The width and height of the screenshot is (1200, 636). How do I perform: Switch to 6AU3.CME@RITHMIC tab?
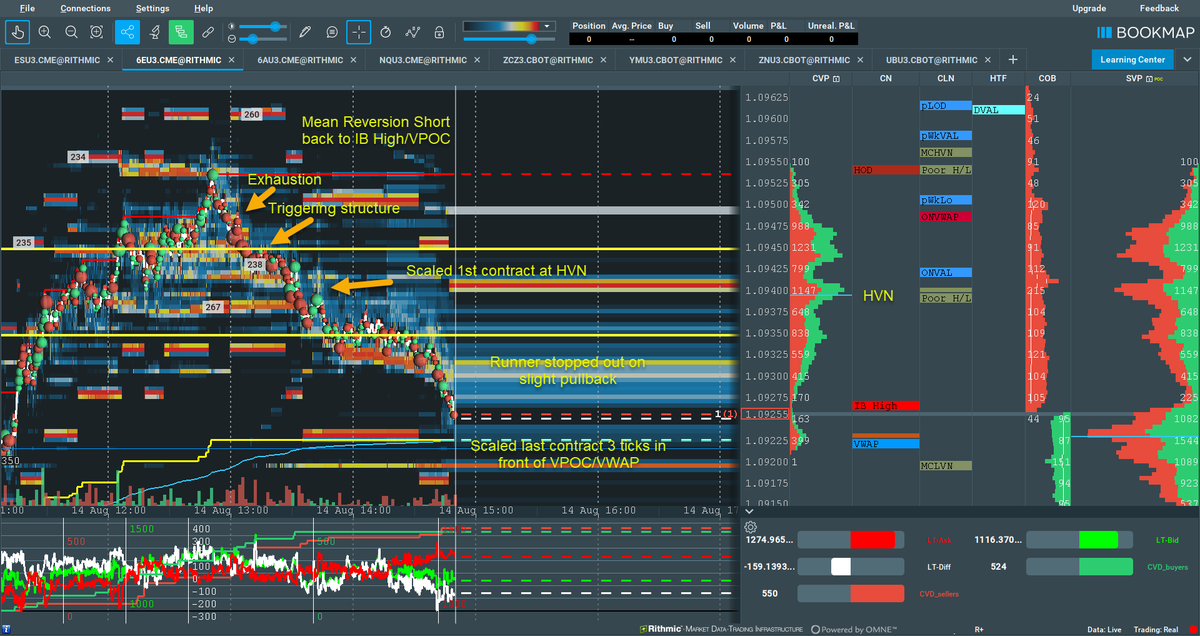click(x=300, y=60)
